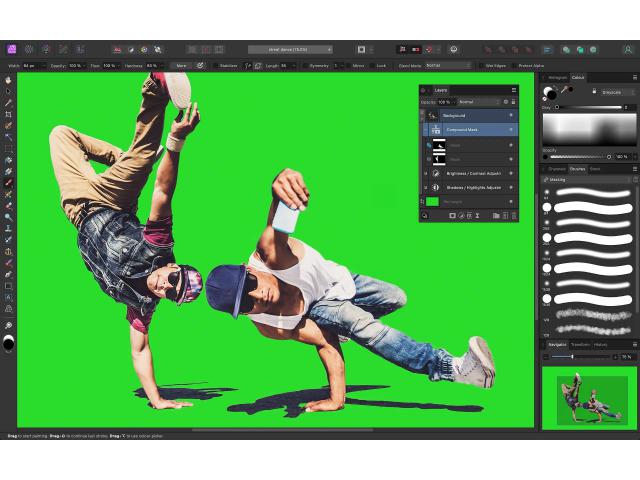Click the More button in context toolbar
The image size is (640, 480).
(181, 65)
